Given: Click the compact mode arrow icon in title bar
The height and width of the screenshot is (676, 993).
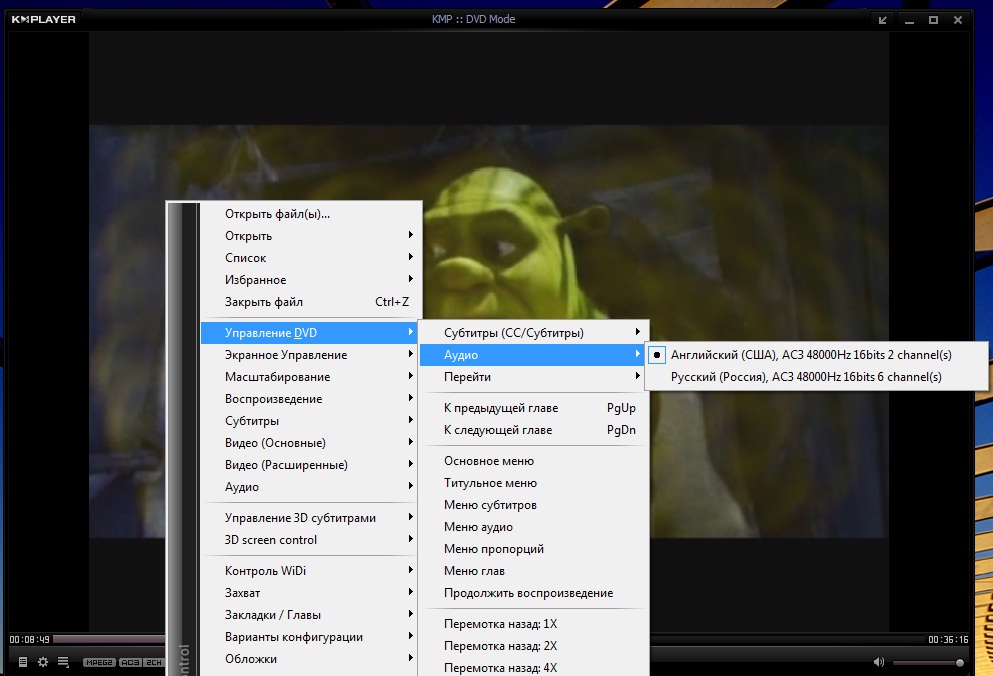Looking at the screenshot, I should (x=883, y=20).
